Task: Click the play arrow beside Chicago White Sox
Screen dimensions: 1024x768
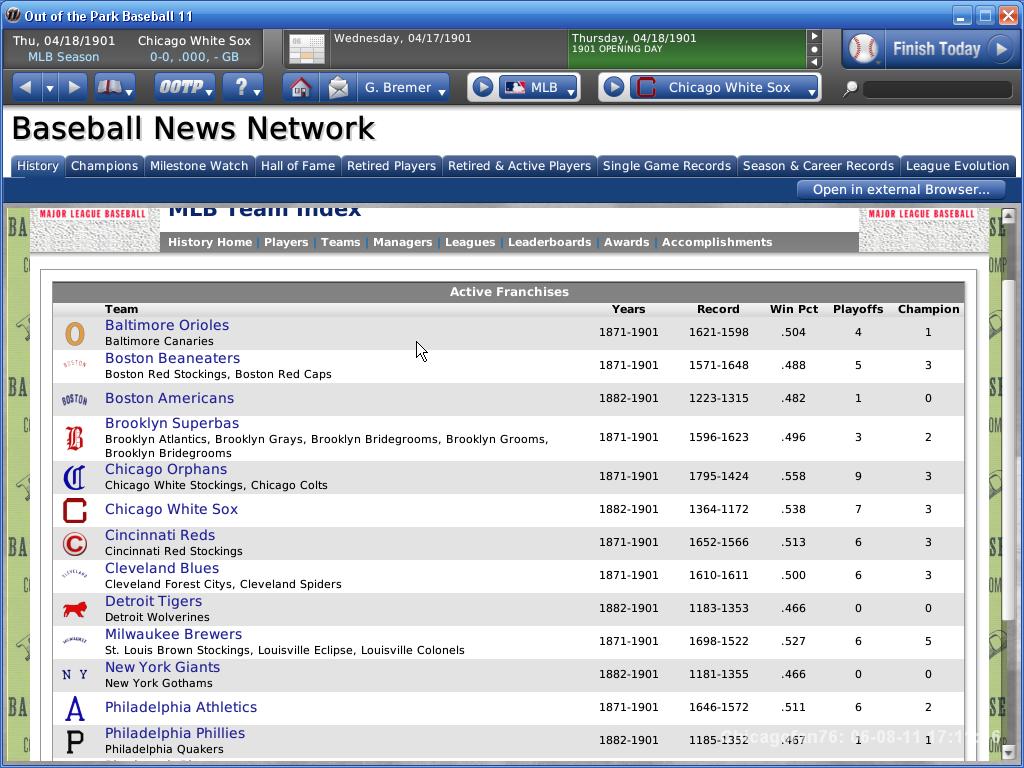Action: (614, 88)
